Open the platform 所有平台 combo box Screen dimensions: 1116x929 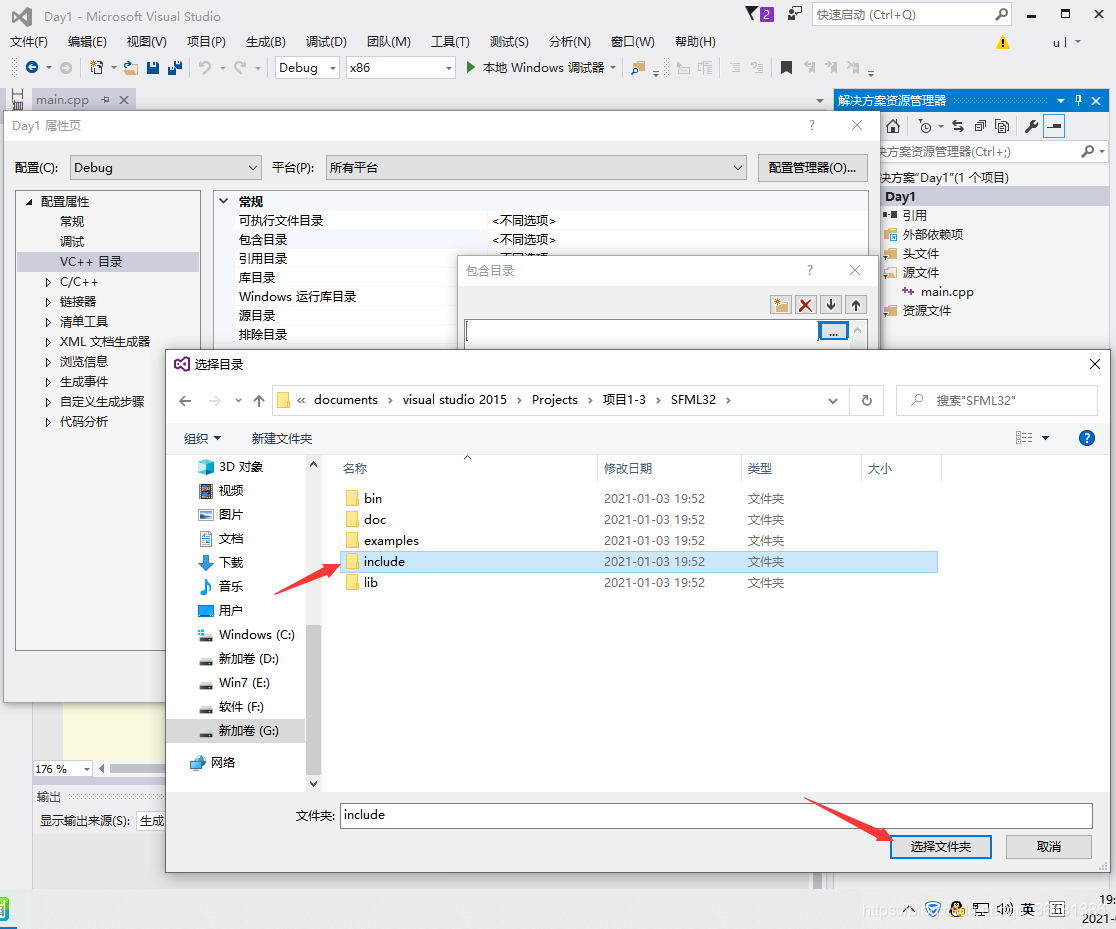536,168
